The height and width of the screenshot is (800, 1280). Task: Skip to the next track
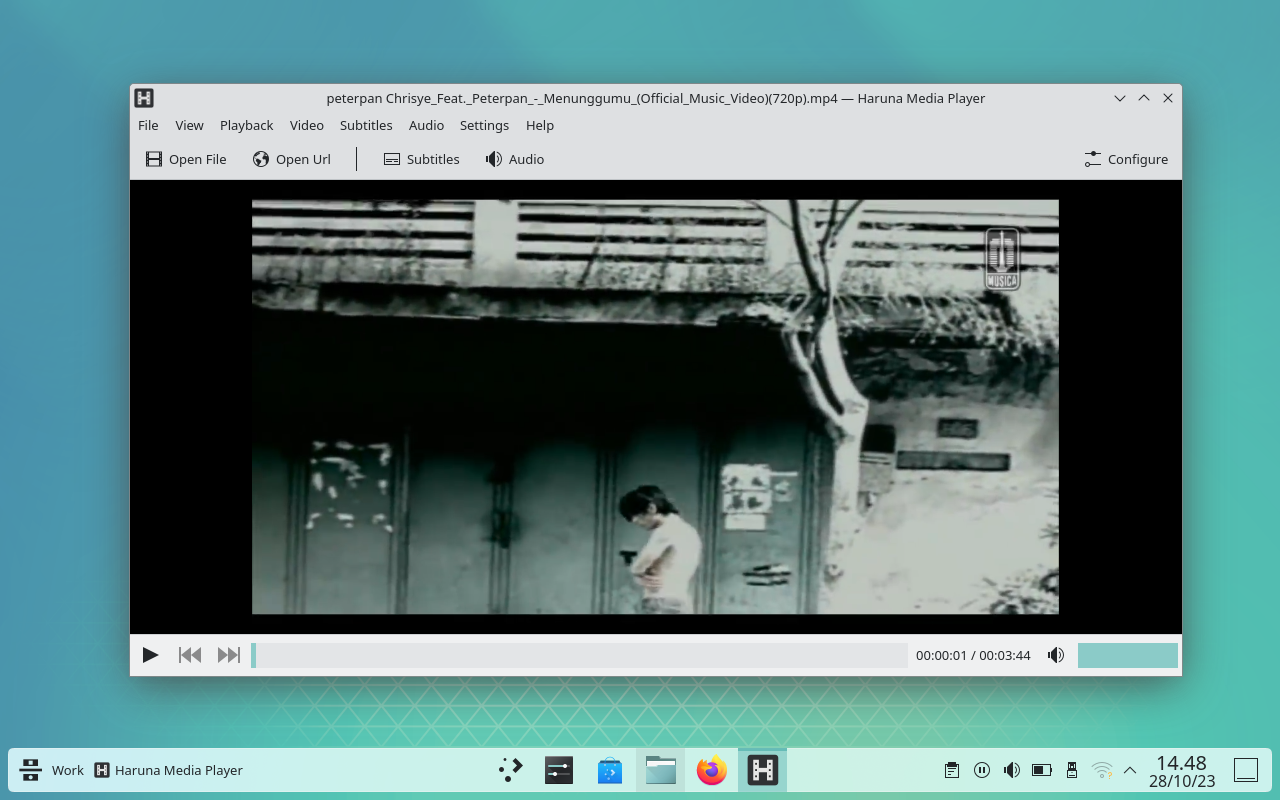point(229,655)
